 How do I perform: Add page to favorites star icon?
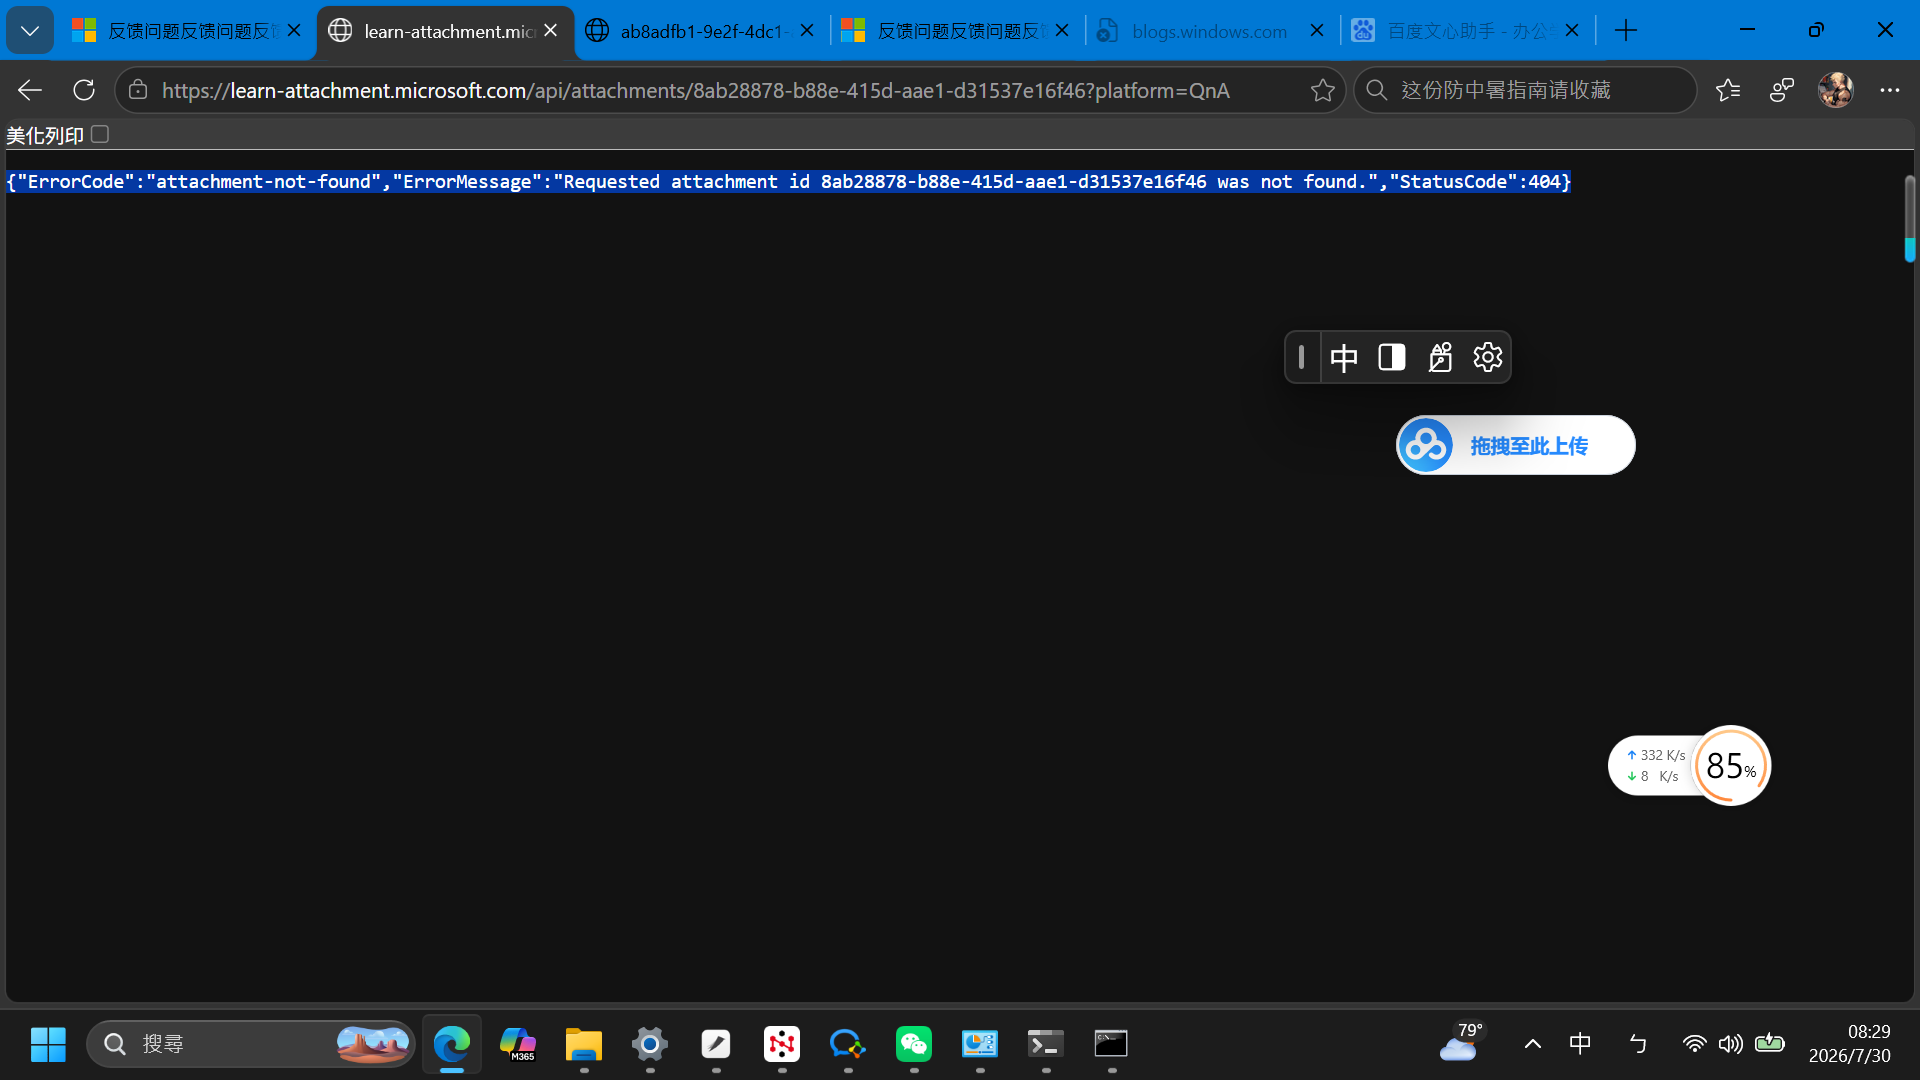[x=1322, y=90]
